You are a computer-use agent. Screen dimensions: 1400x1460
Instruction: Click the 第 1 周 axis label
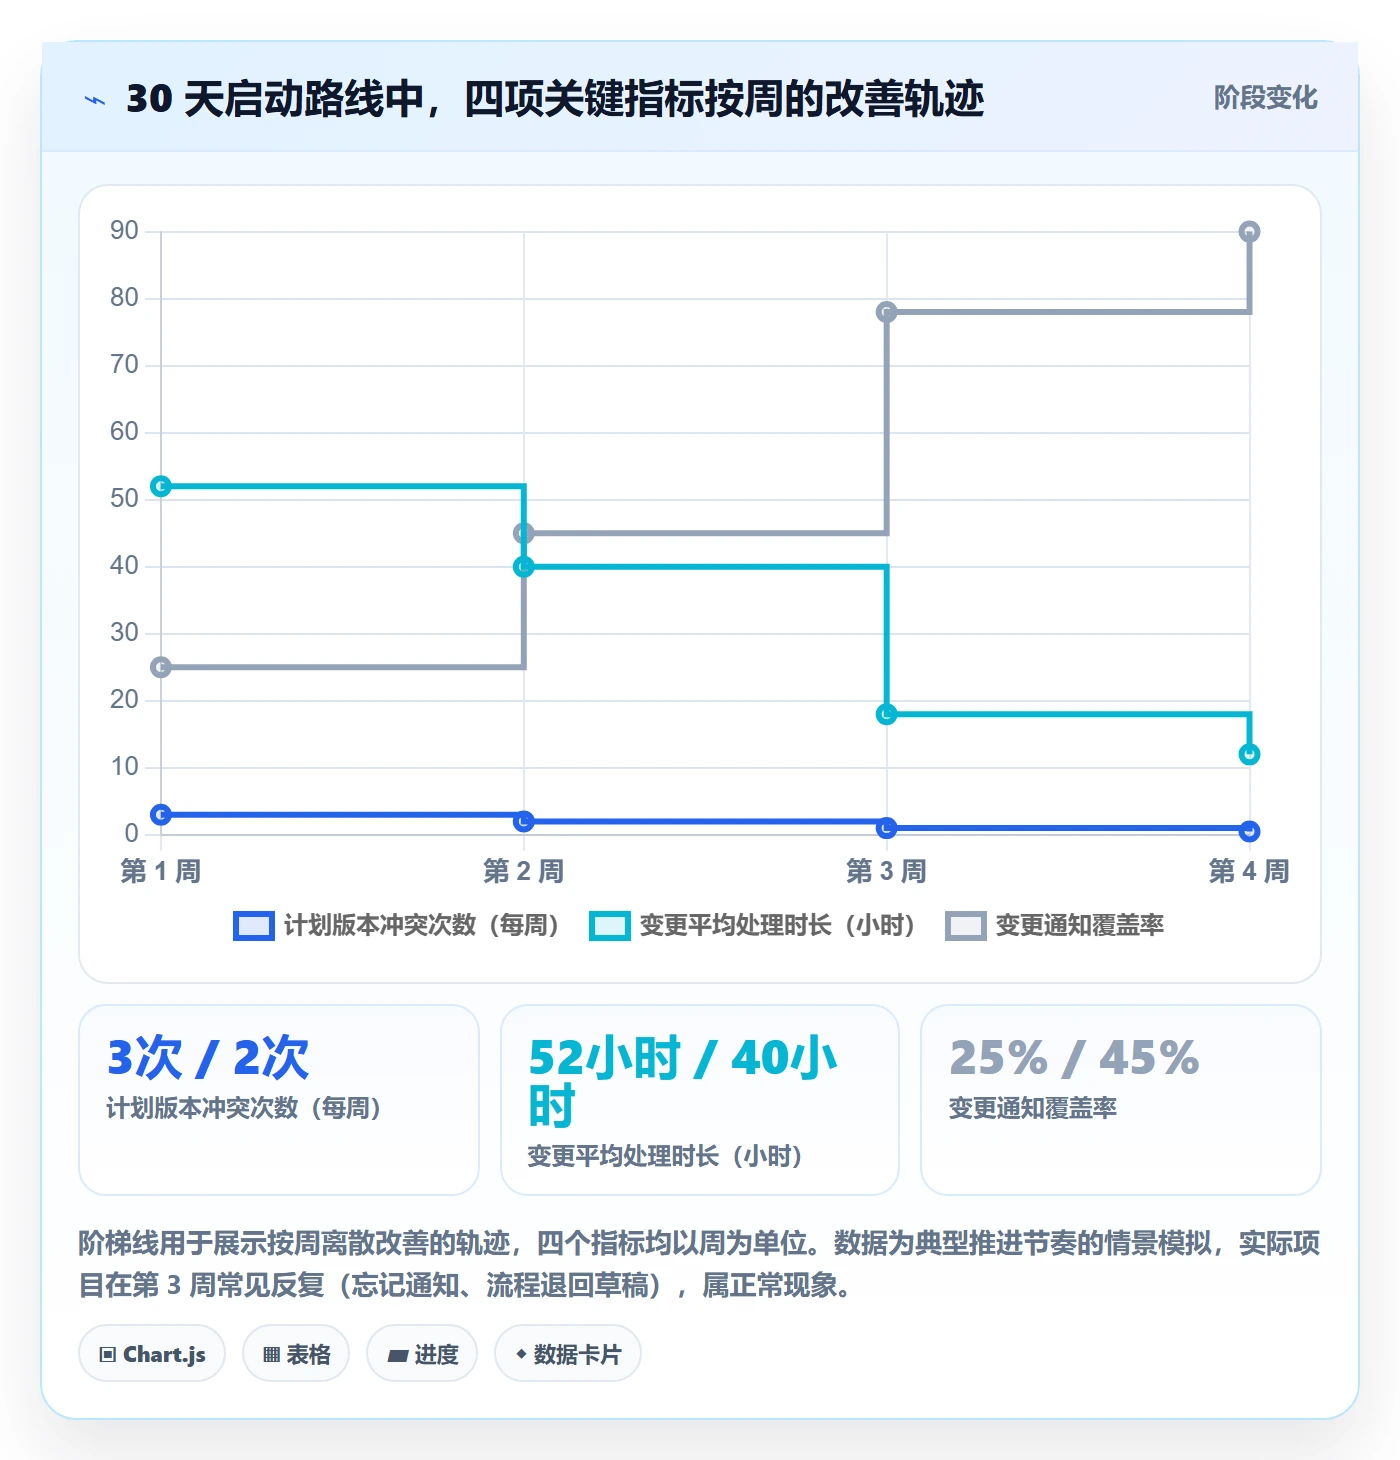tap(161, 871)
